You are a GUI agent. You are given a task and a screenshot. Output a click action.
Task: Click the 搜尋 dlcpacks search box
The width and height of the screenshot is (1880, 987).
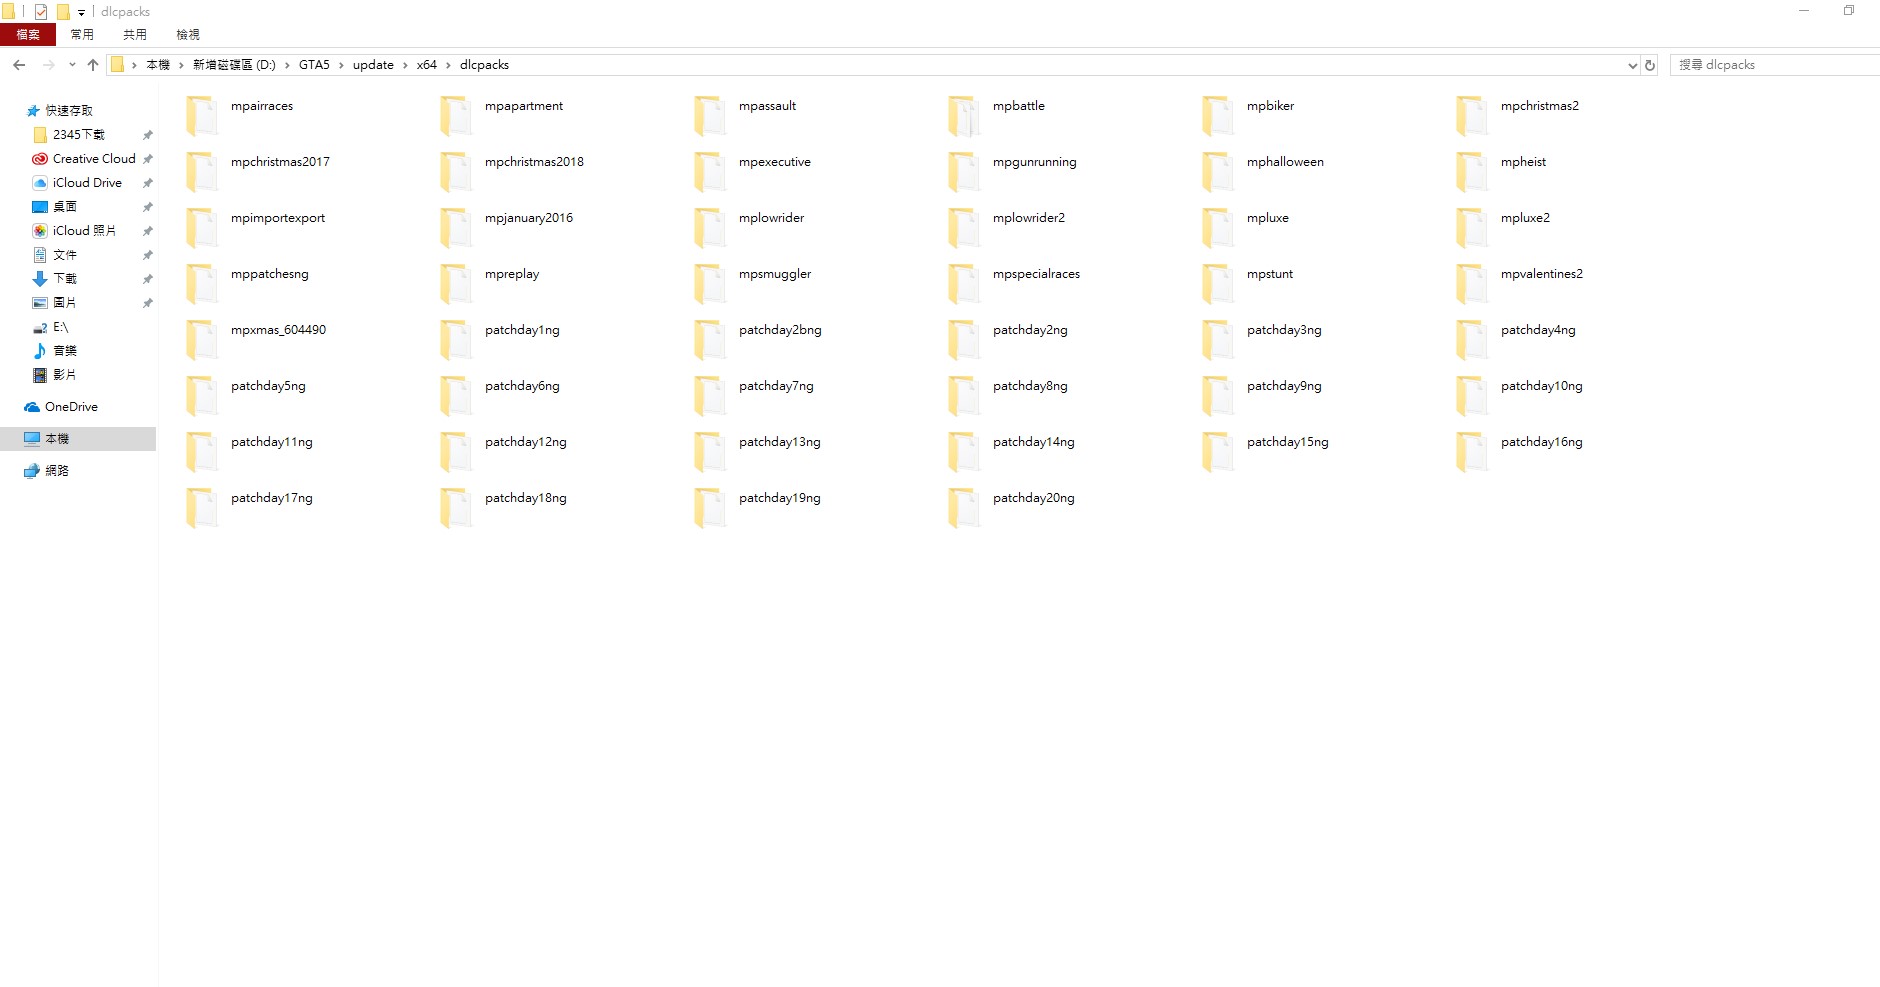1775,65
